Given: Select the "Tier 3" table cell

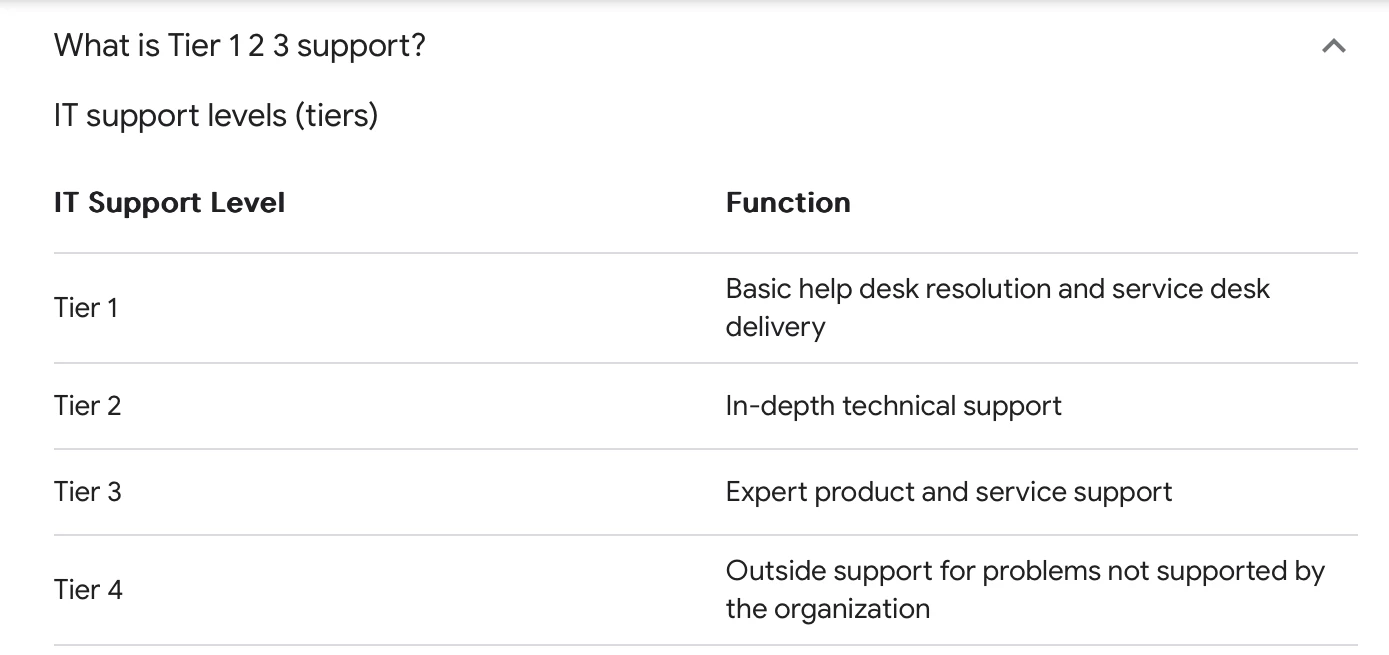Looking at the screenshot, I should pos(88,492).
